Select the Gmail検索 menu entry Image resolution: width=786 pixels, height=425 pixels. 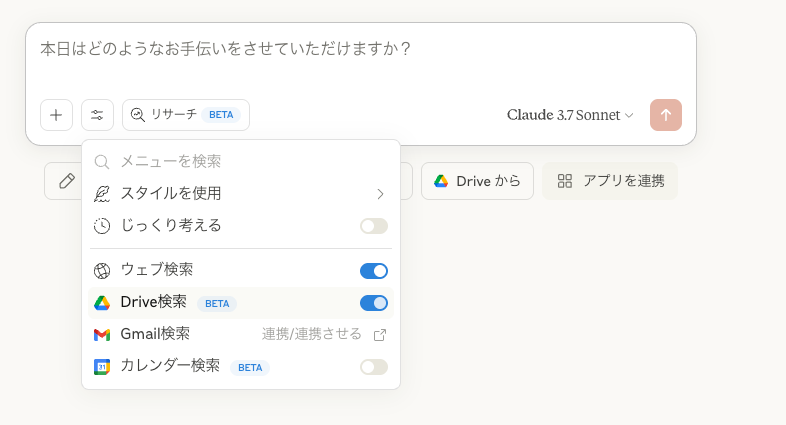tap(241, 335)
